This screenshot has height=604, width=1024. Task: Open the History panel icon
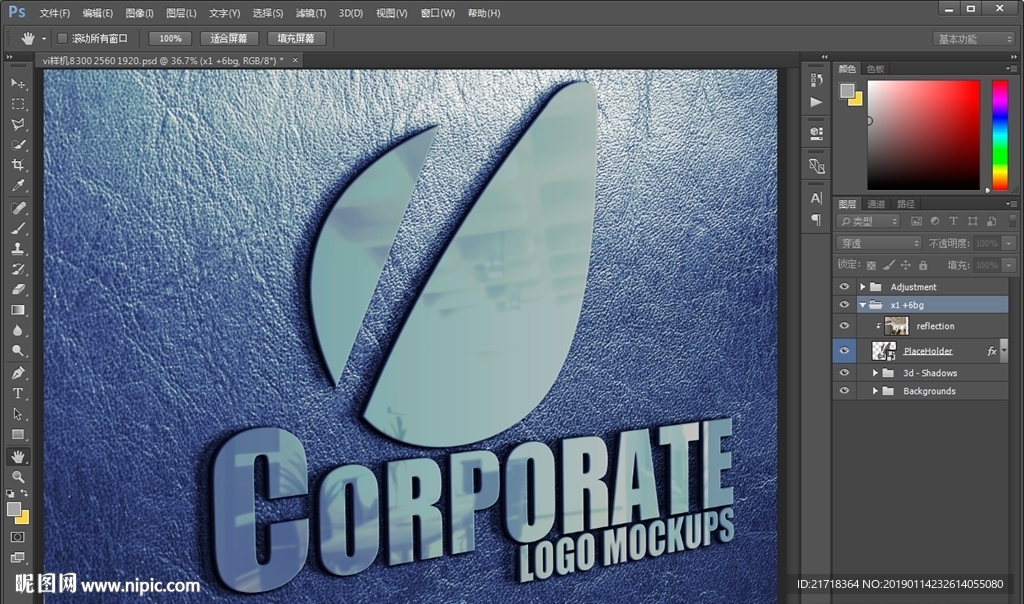pyautogui.click(x=816, y=80)
